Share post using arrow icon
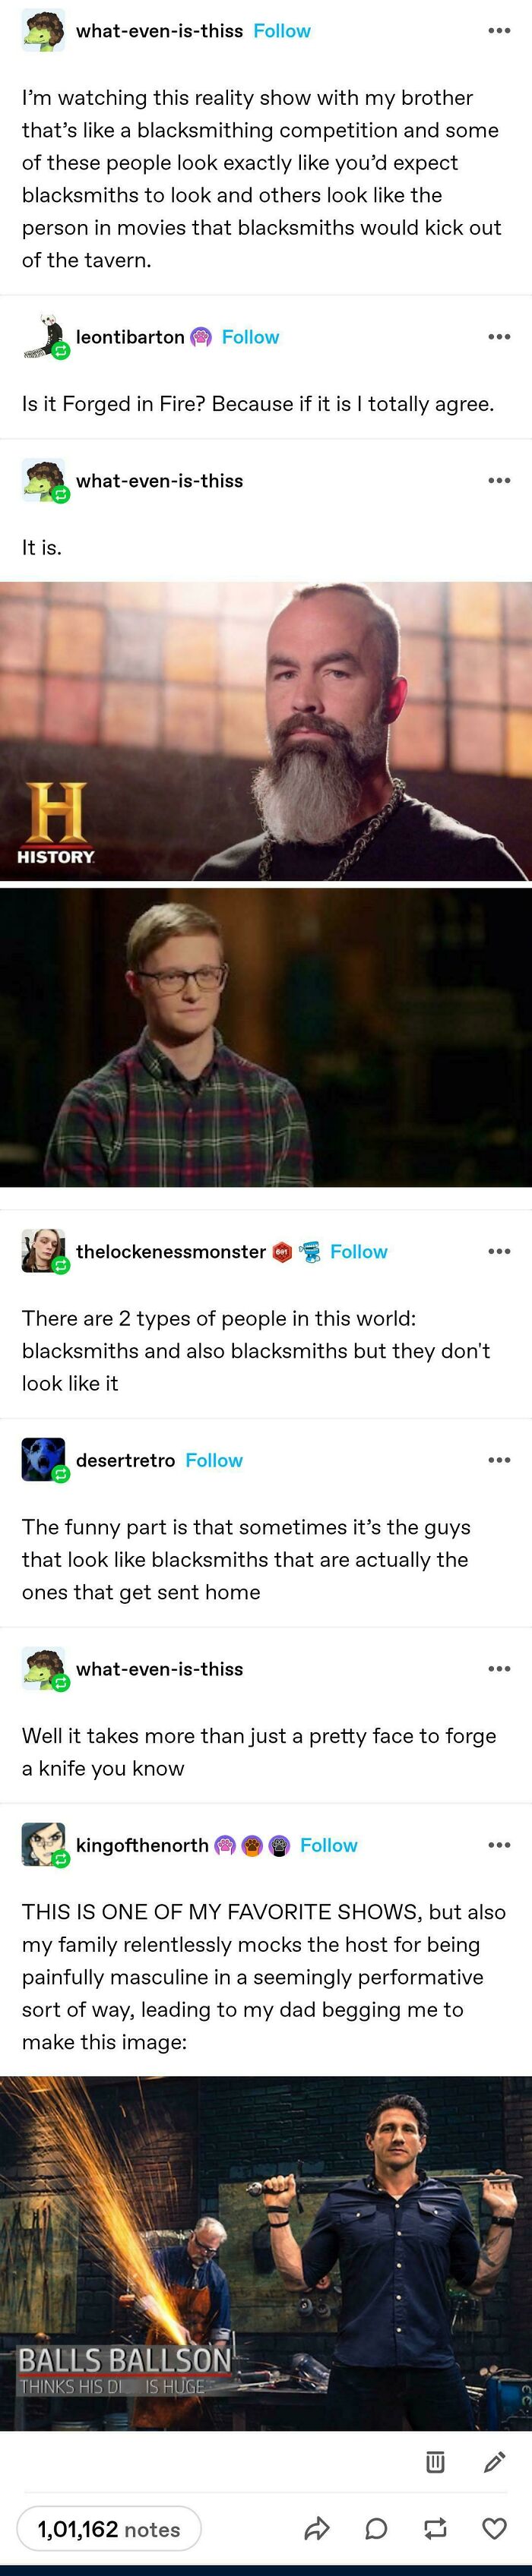The width and height of the screenshot is (532, 2576). [317, 2529]
